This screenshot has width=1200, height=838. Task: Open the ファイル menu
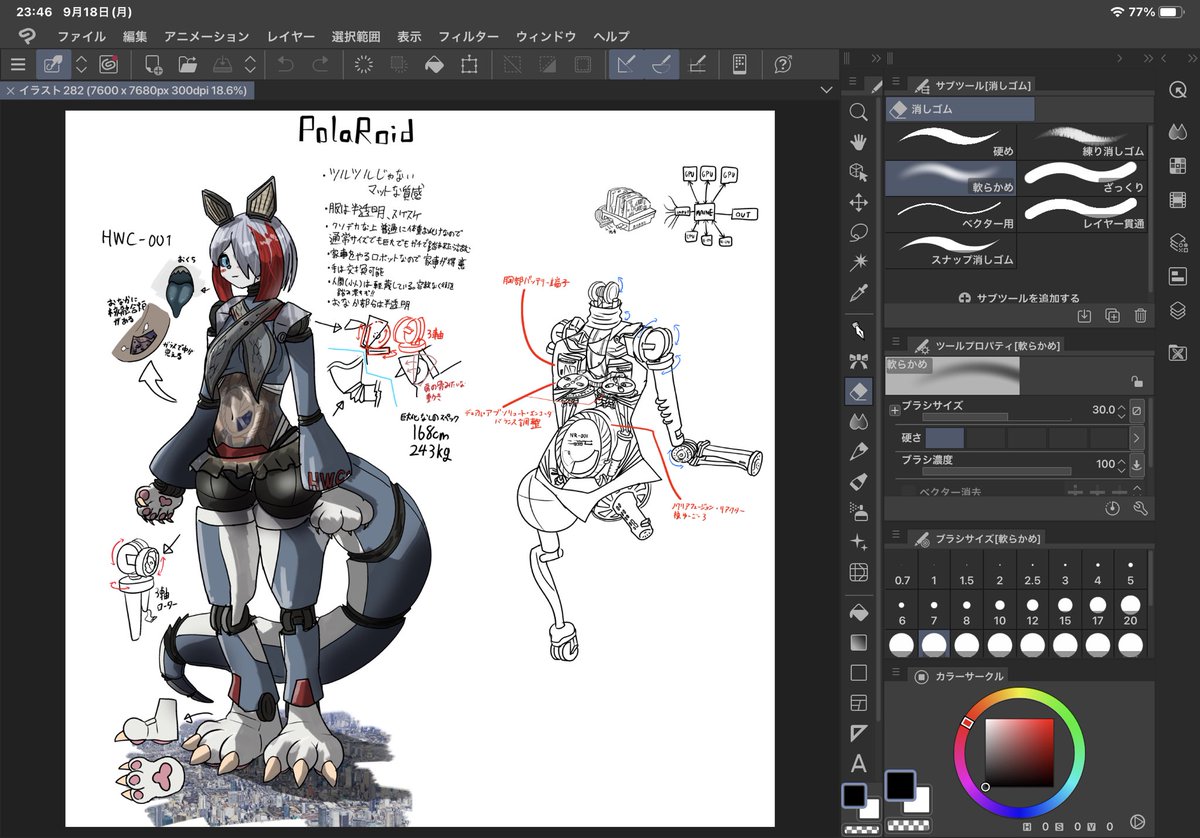coord(81,36)
